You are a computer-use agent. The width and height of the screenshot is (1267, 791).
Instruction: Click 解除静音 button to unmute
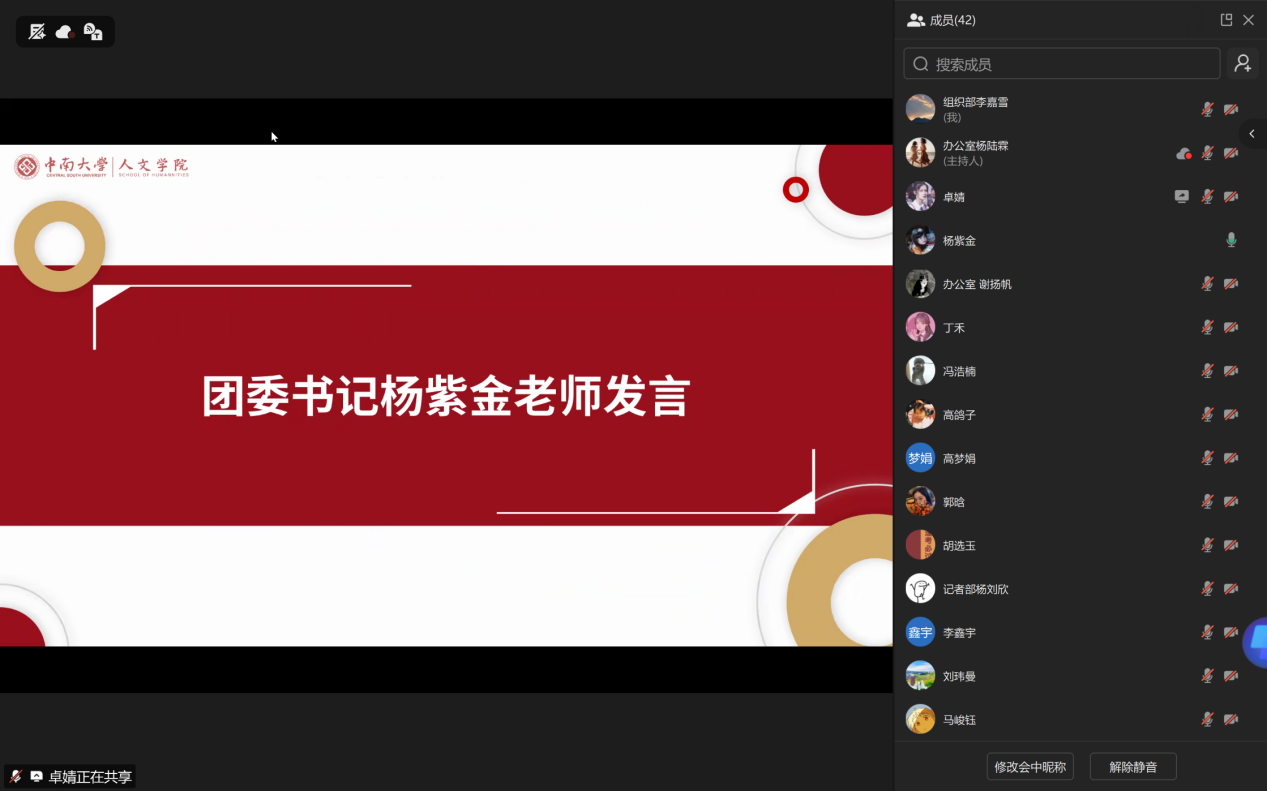coord(1132,767)
